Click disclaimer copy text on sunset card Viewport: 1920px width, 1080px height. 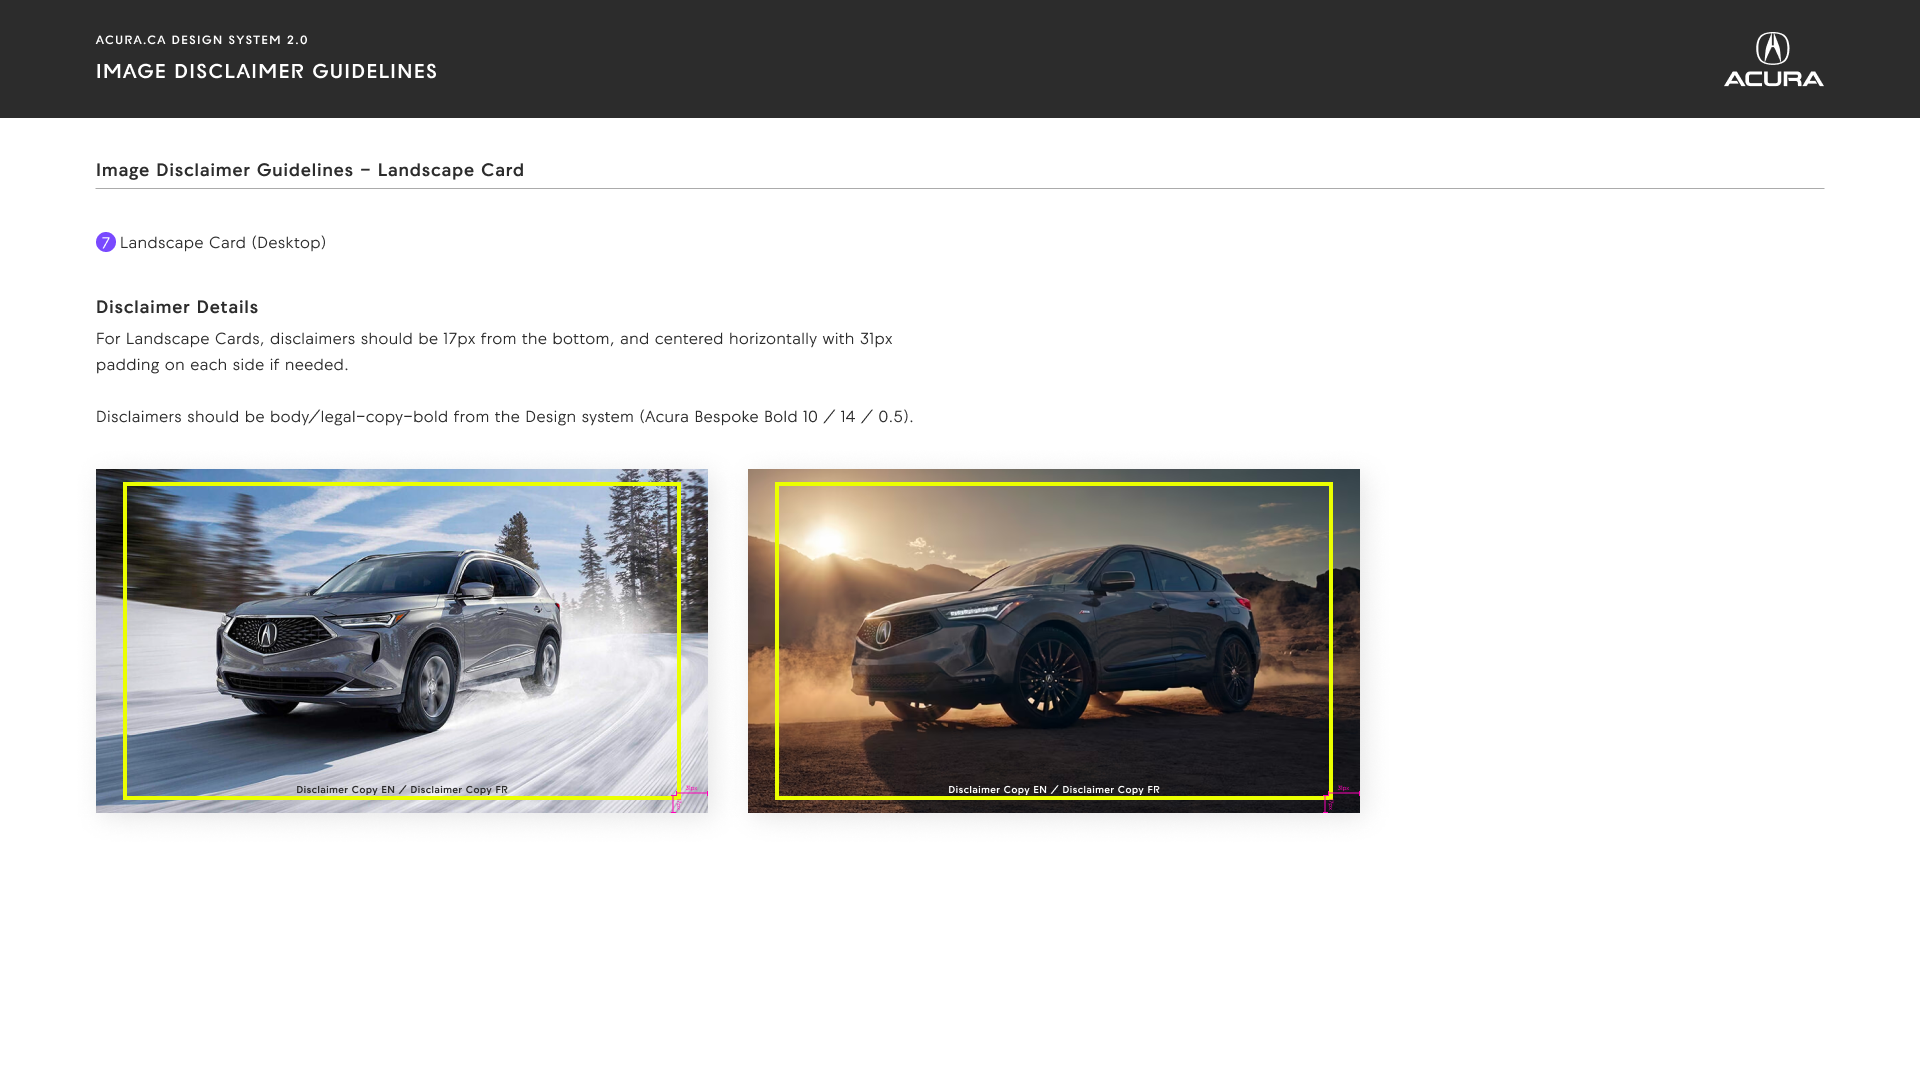(x=1054, y=790)
